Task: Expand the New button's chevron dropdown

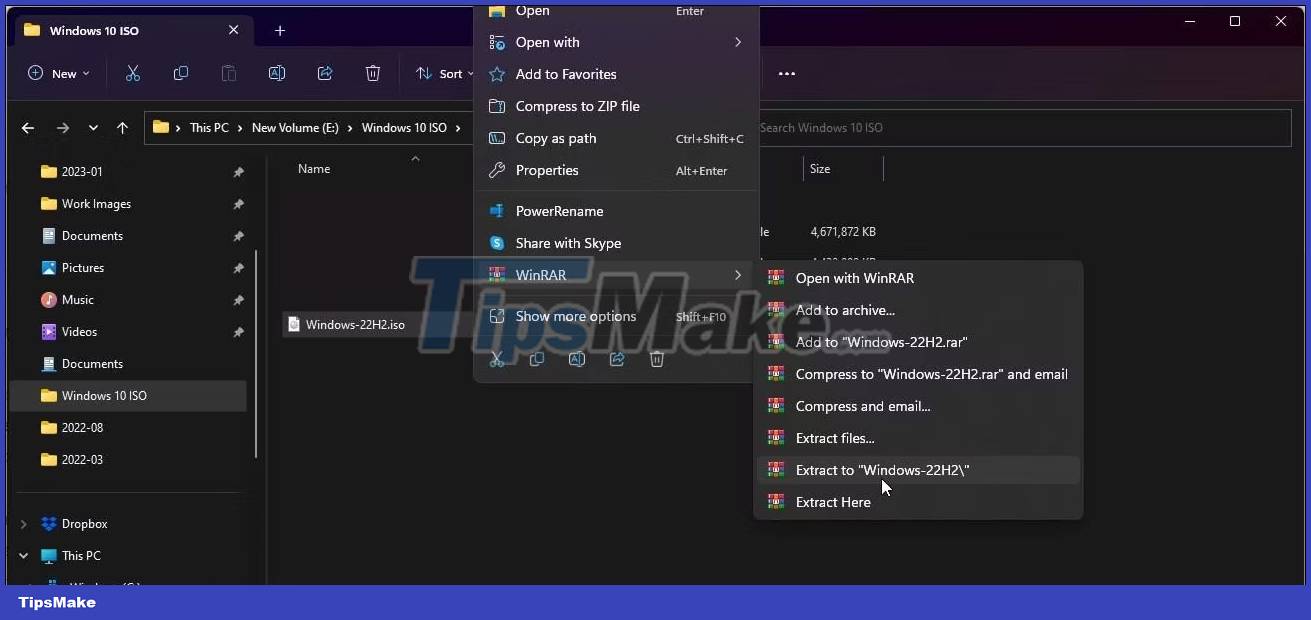Action: 85,73
